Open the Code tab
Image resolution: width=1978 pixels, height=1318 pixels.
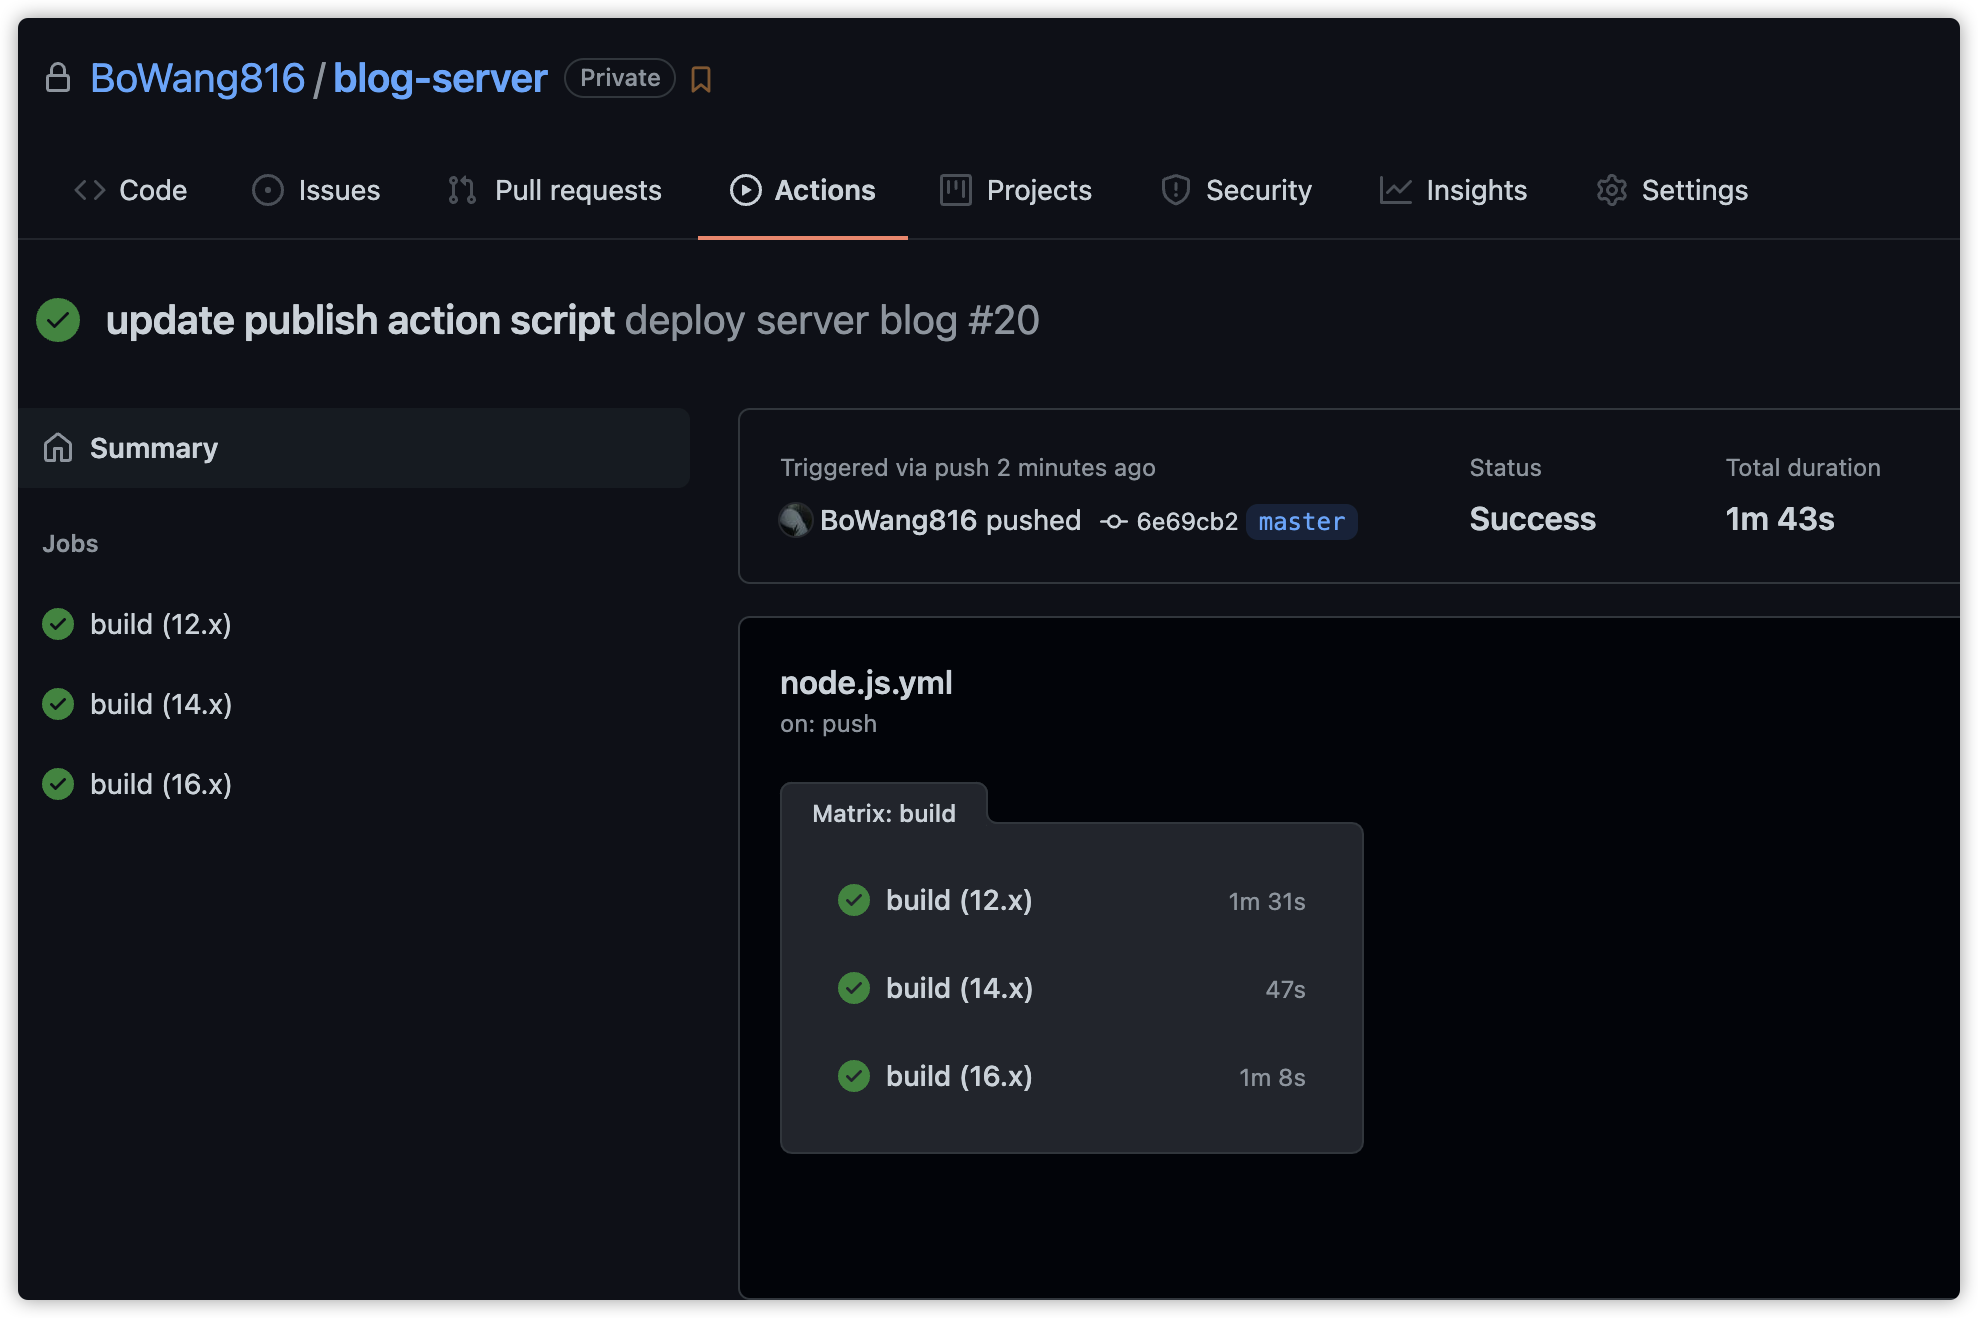pos(131,190)
